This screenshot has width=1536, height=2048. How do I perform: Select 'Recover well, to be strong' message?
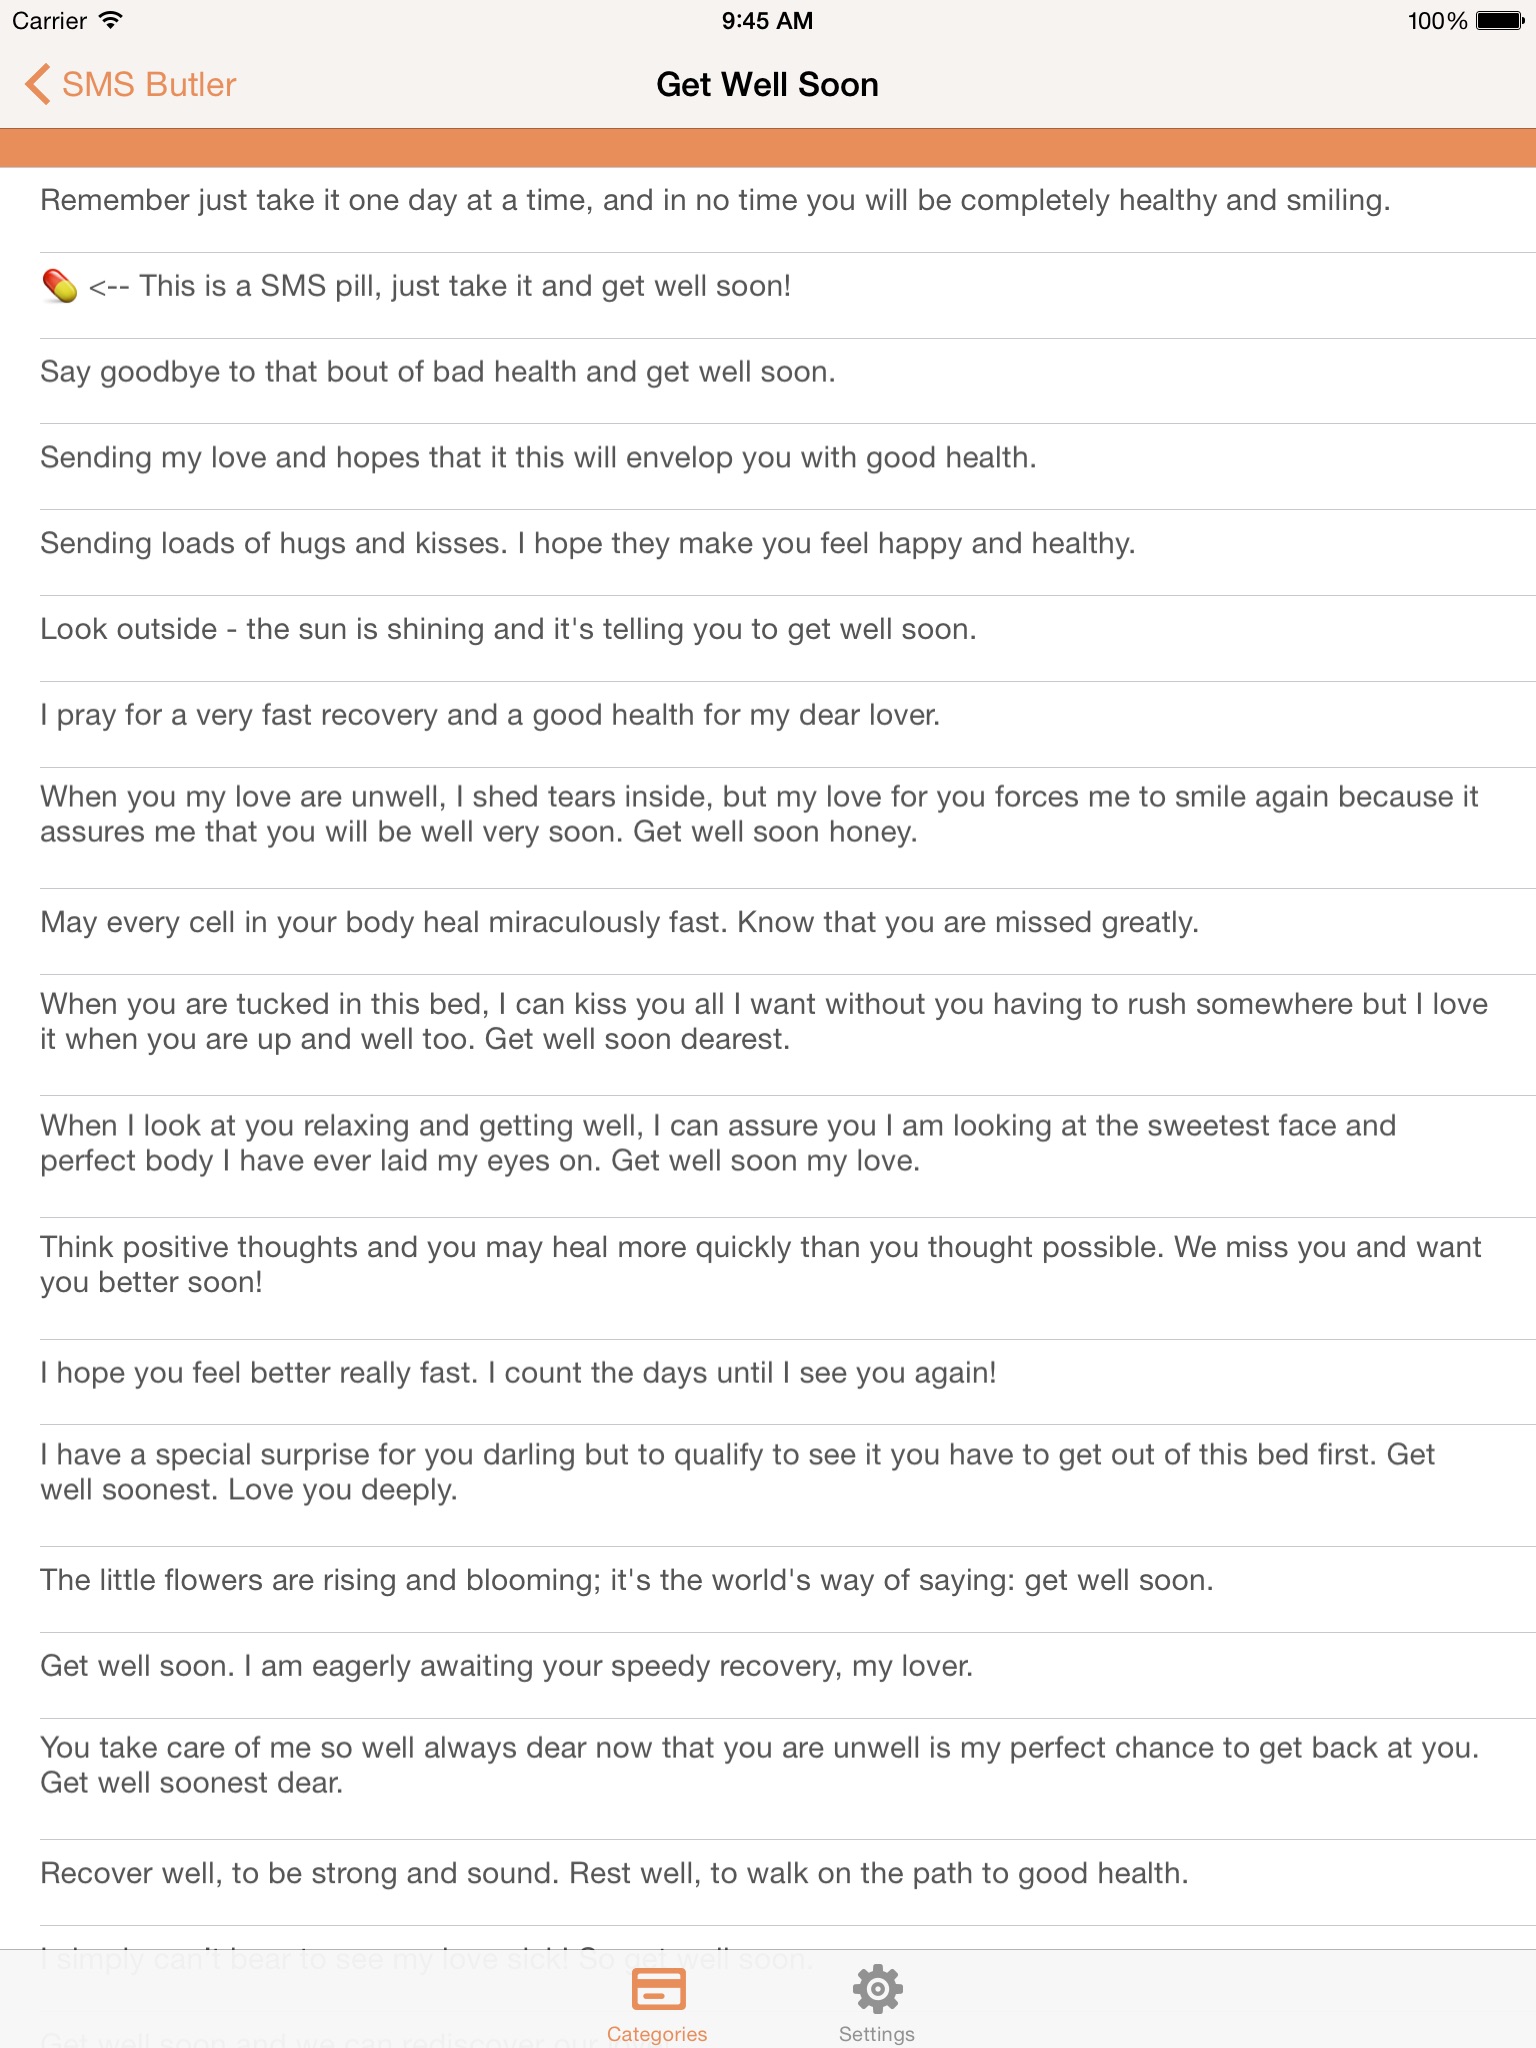614,1874
